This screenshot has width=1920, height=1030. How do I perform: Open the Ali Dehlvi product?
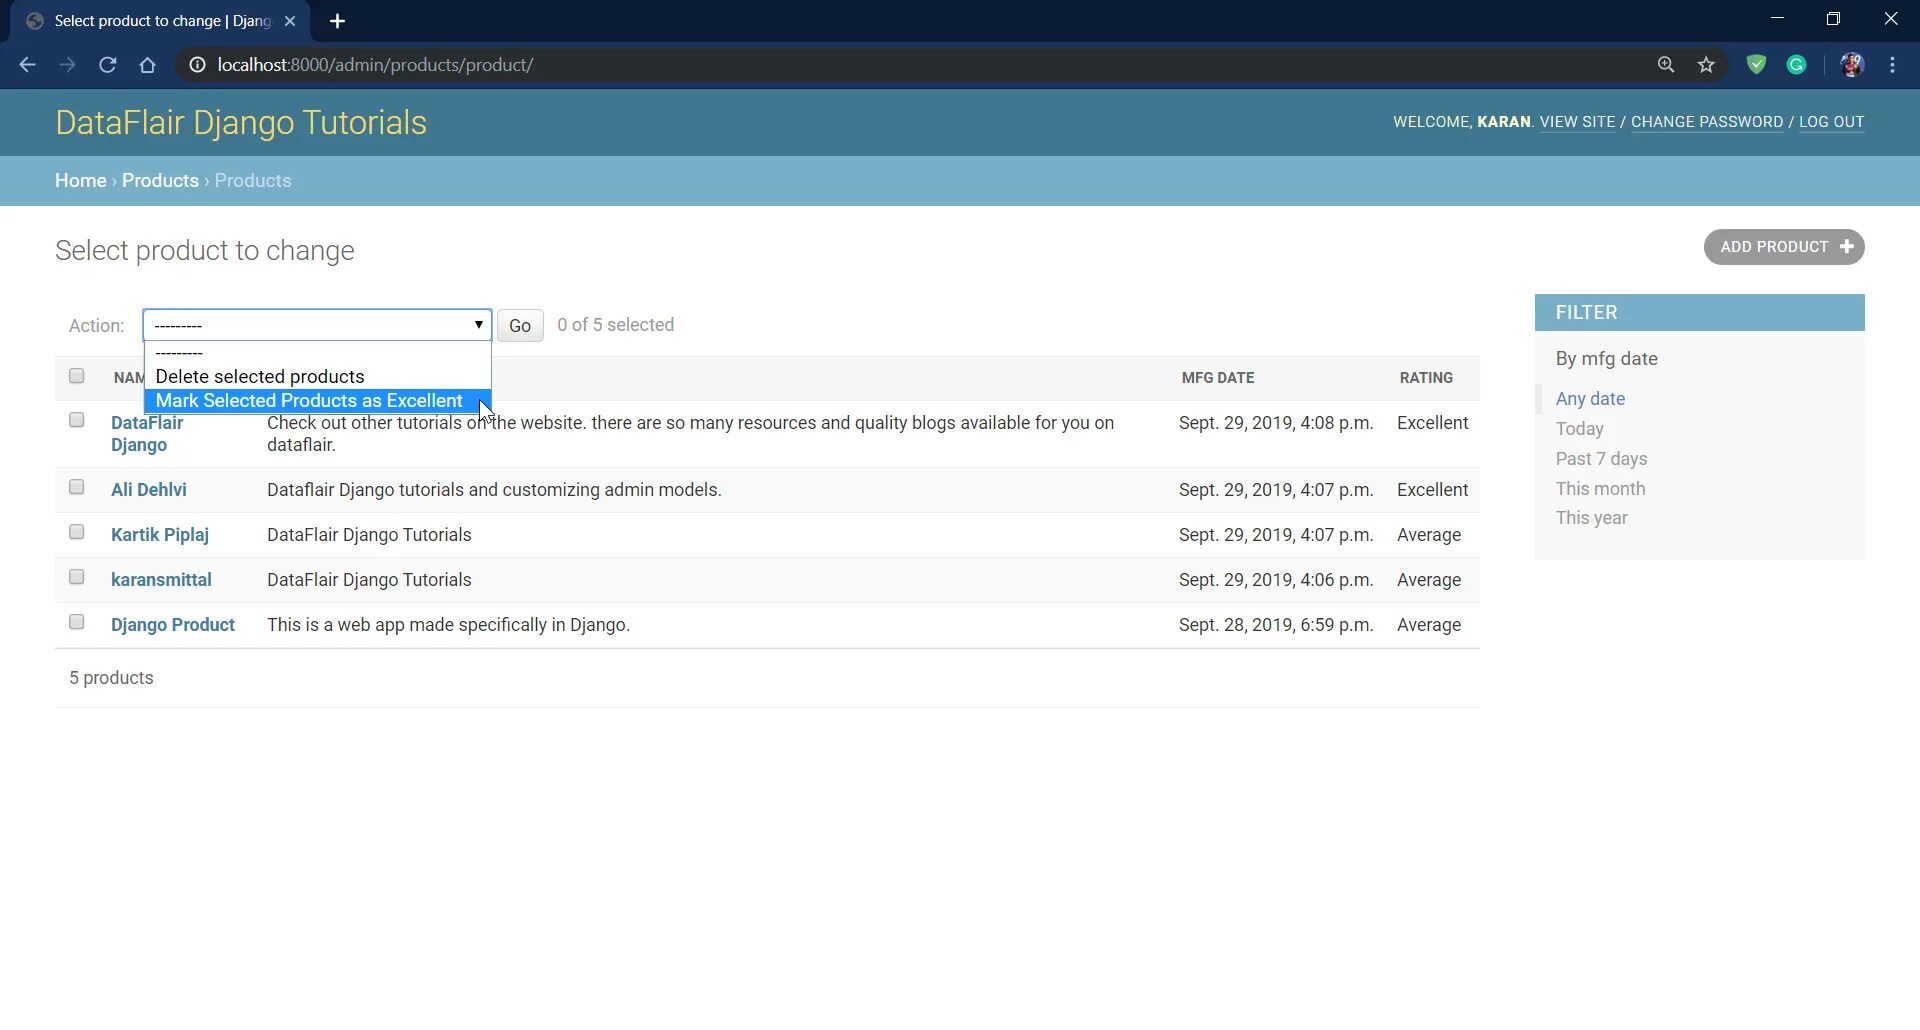149,490
